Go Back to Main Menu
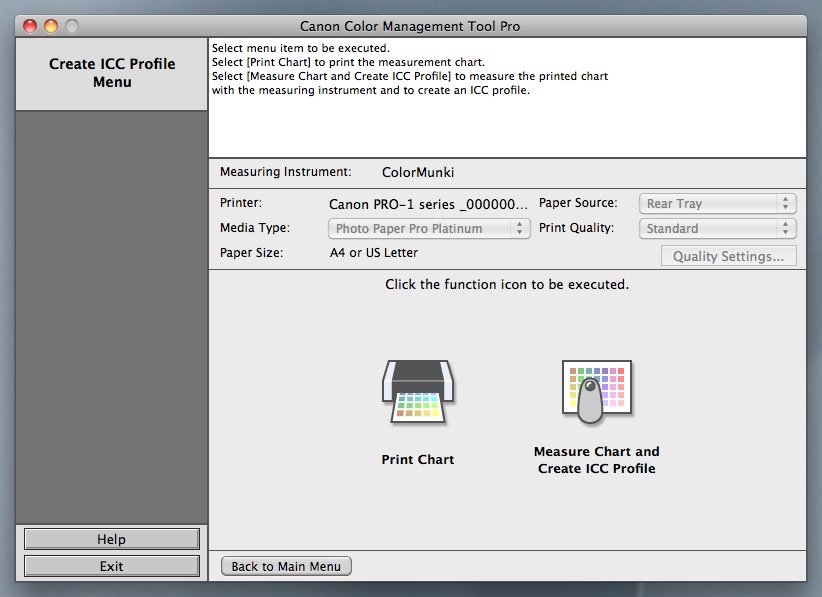This screenshot has height=597, width=822. tap(286, 566)
